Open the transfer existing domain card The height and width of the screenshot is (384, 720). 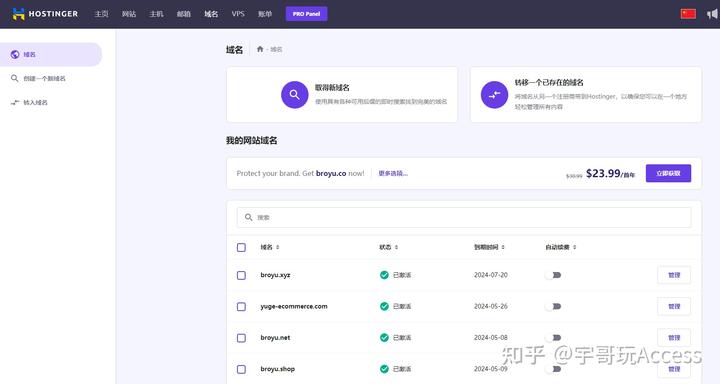tap(585, 95)
